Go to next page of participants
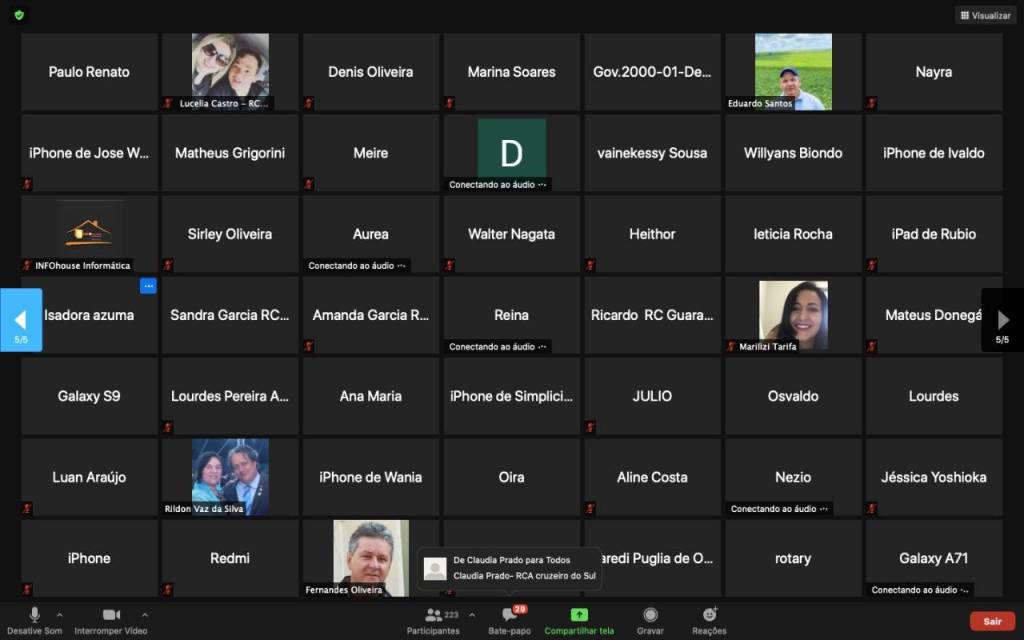Viewport: 1024px width, 640px height. [x=1002, y=320]
